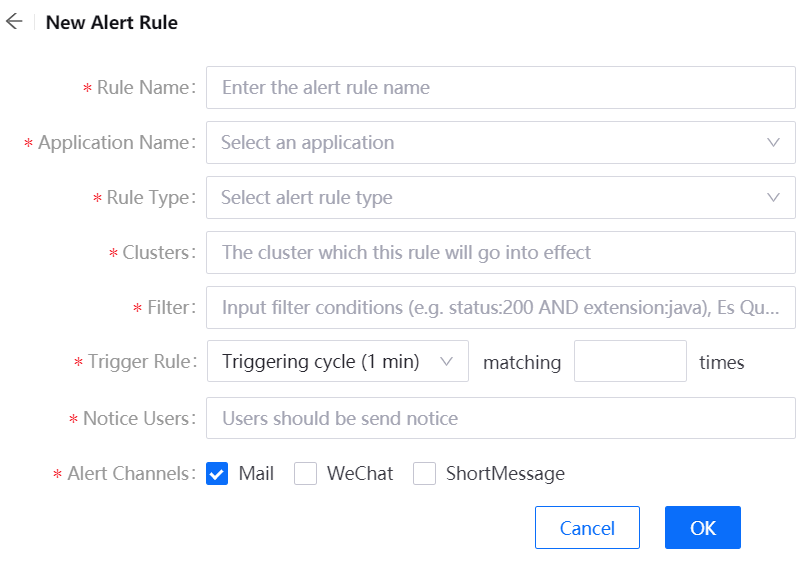Focus the Notice Users input
The image size is (812, 570).
pos(500,419)
